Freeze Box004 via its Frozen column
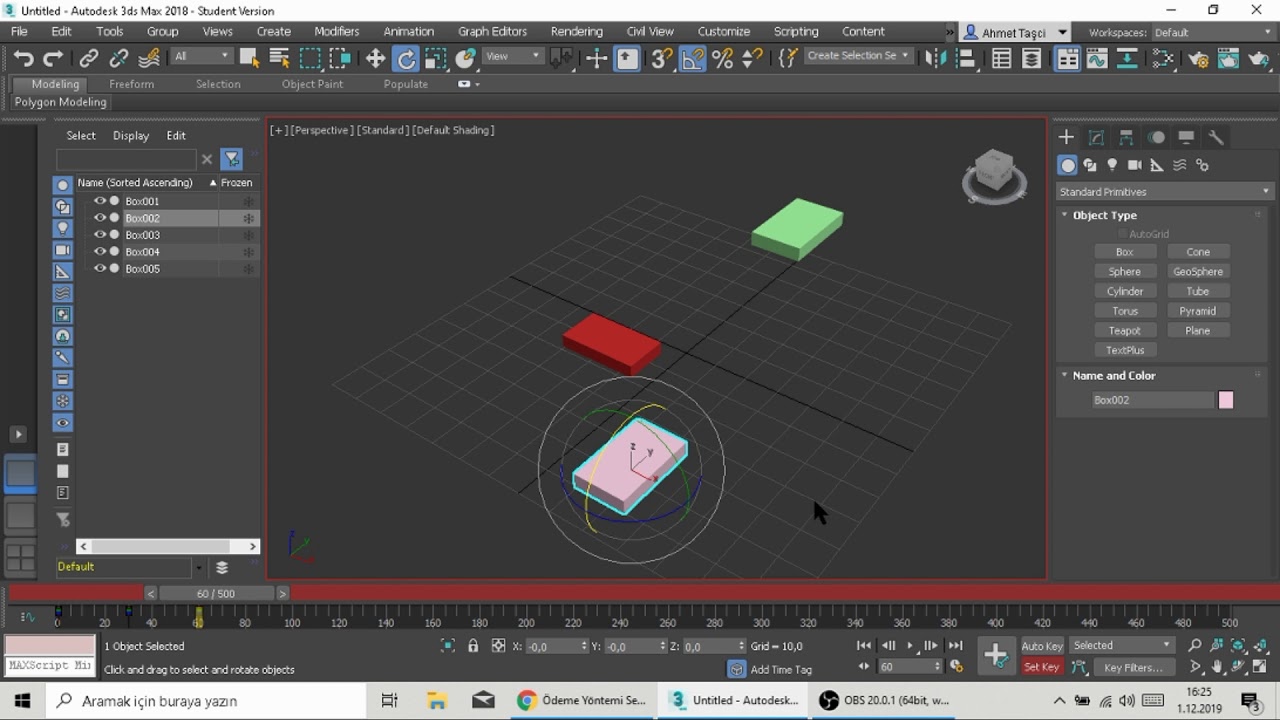 (248, 252)
